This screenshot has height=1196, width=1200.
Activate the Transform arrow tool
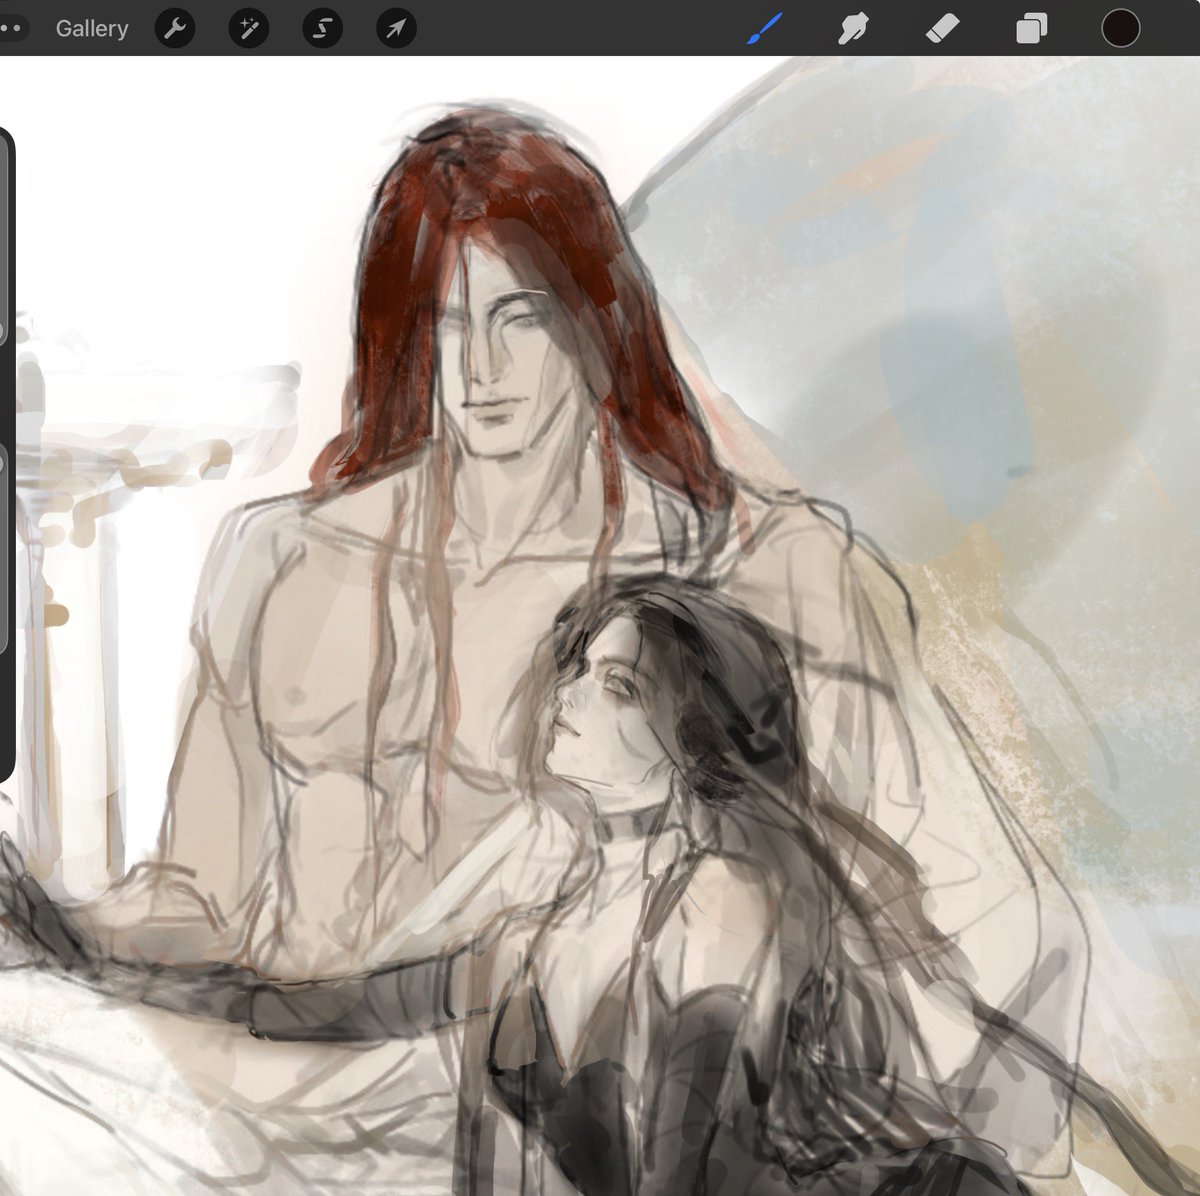(x=396, y=28)
